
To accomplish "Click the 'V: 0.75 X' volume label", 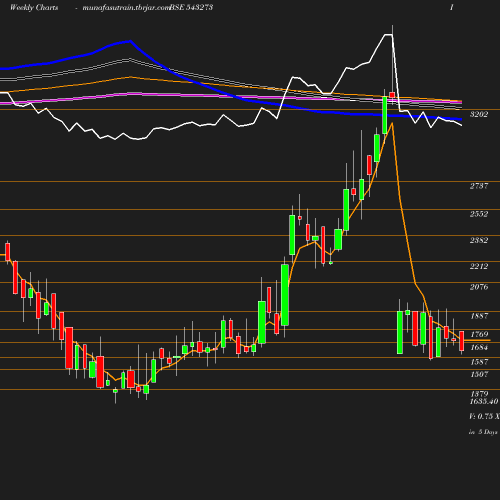I will point(484,416).
